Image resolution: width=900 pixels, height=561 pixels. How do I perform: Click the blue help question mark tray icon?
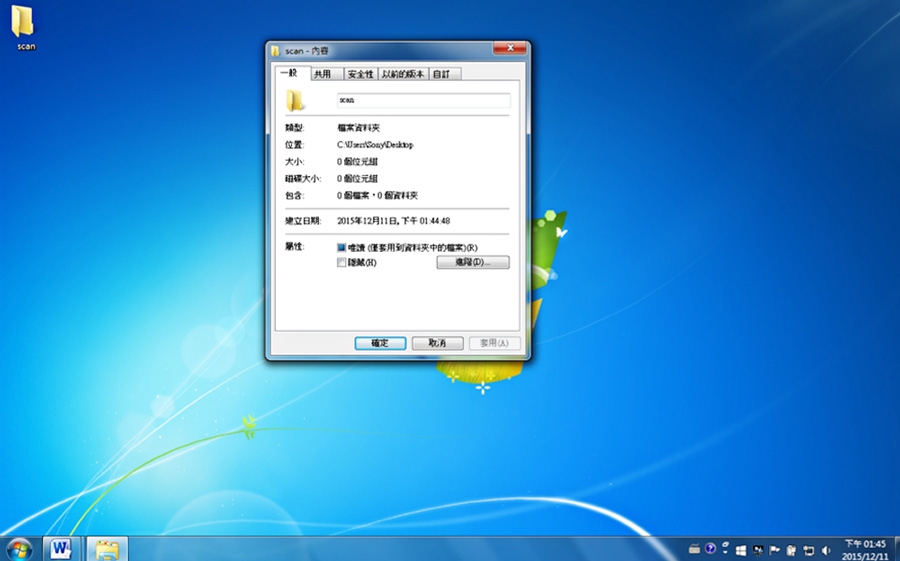[x=710, y=549]
